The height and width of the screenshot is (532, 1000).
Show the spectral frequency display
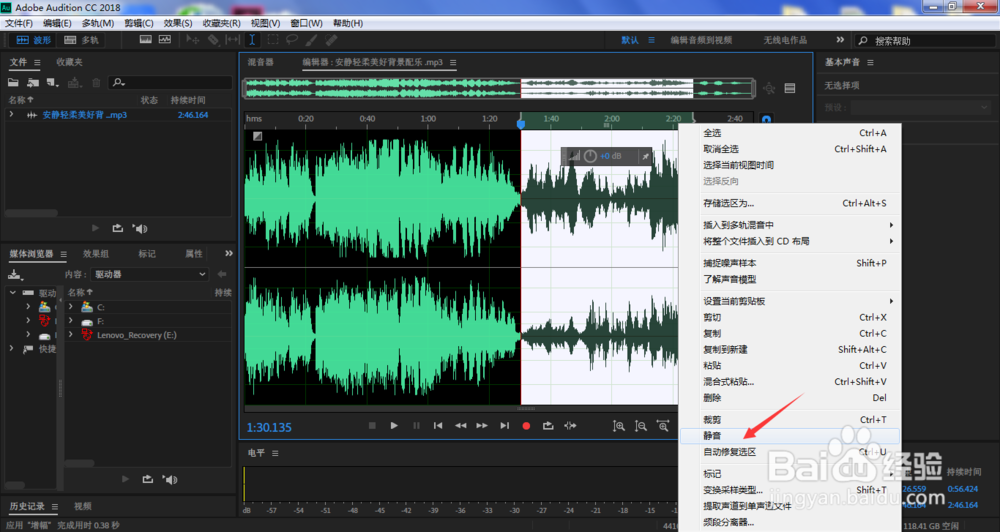[x=145, y=40]
